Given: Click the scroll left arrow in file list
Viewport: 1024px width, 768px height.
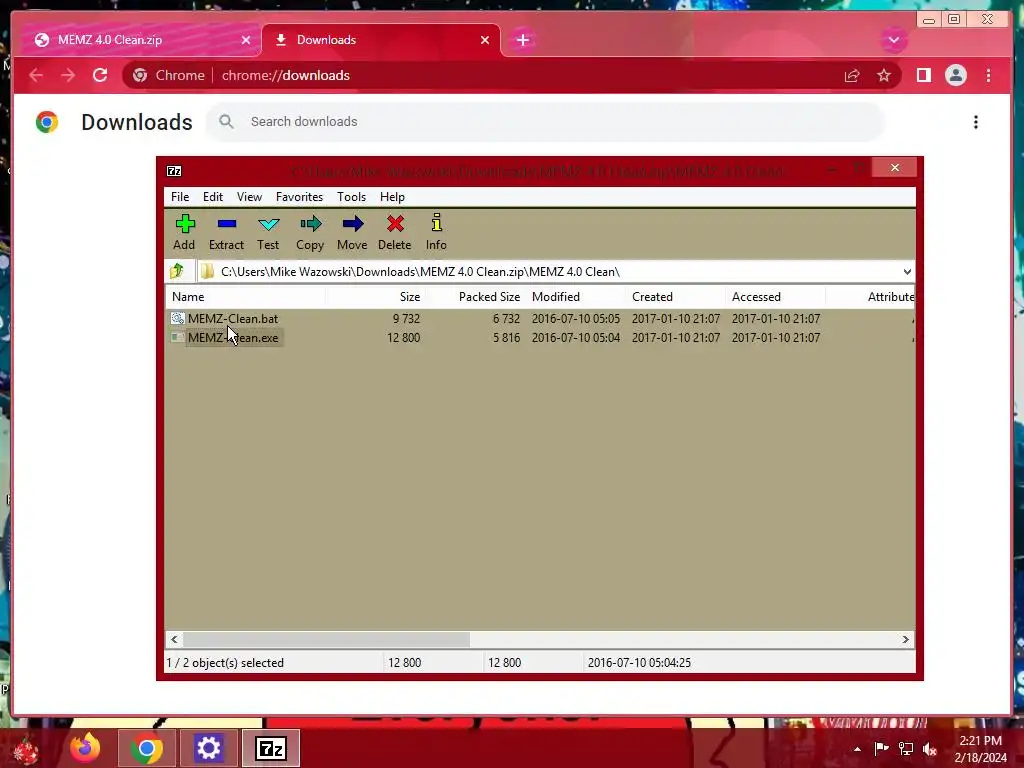Looking at the screenshot, I should pos(174,639).
